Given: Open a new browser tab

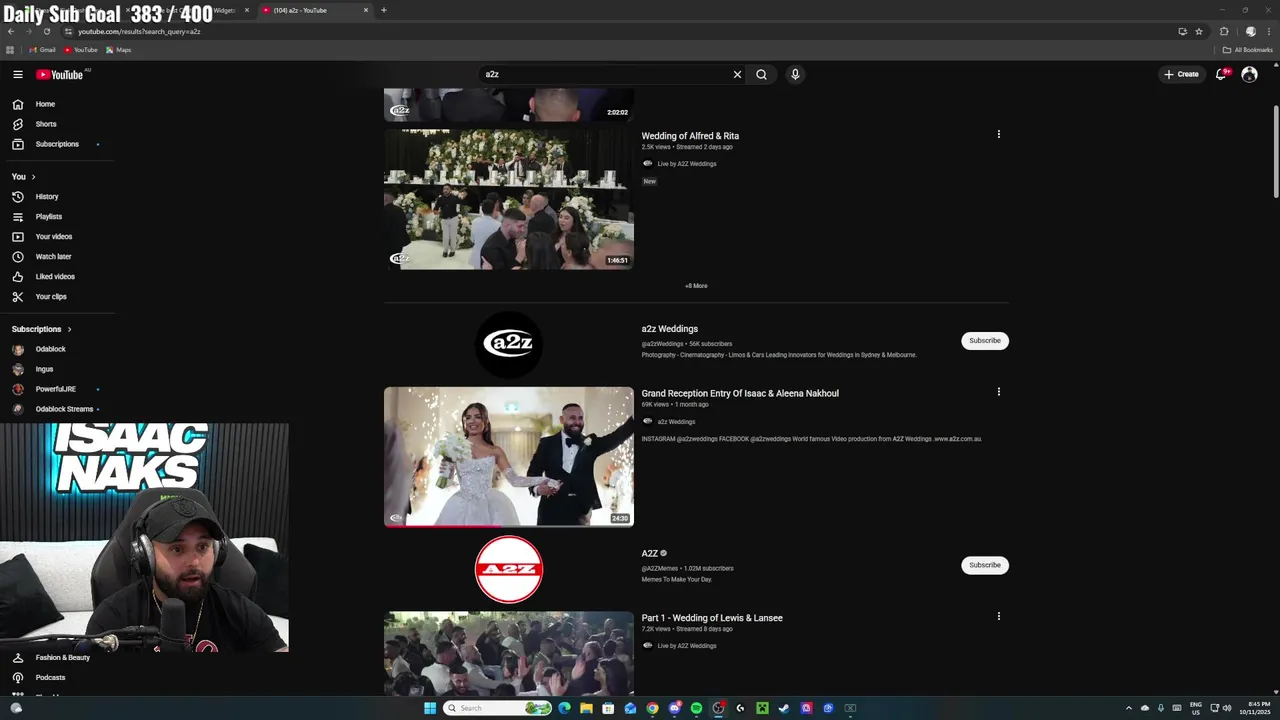Looking at the screenshot, I should [383, 10].
